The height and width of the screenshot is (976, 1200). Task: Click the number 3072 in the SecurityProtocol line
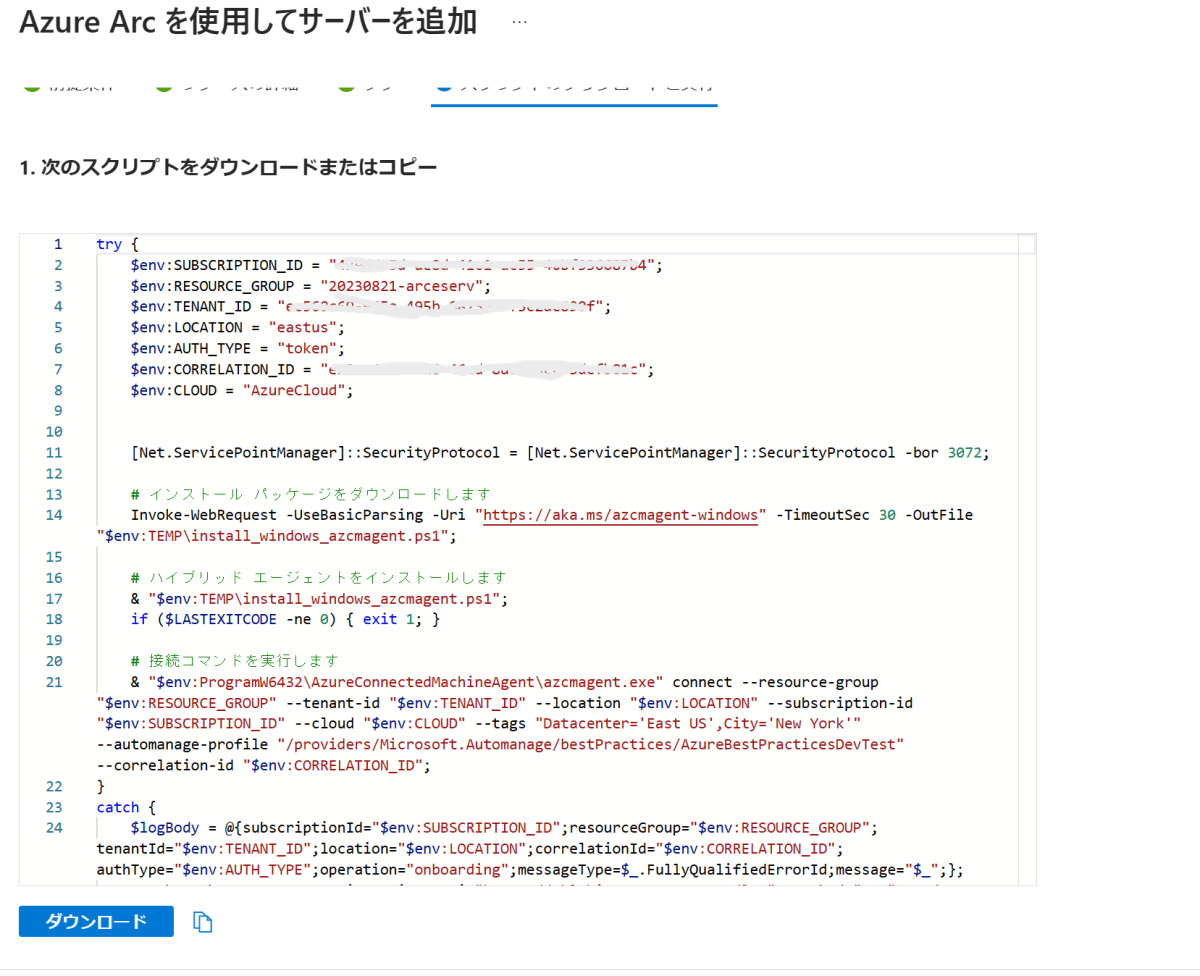964,452
